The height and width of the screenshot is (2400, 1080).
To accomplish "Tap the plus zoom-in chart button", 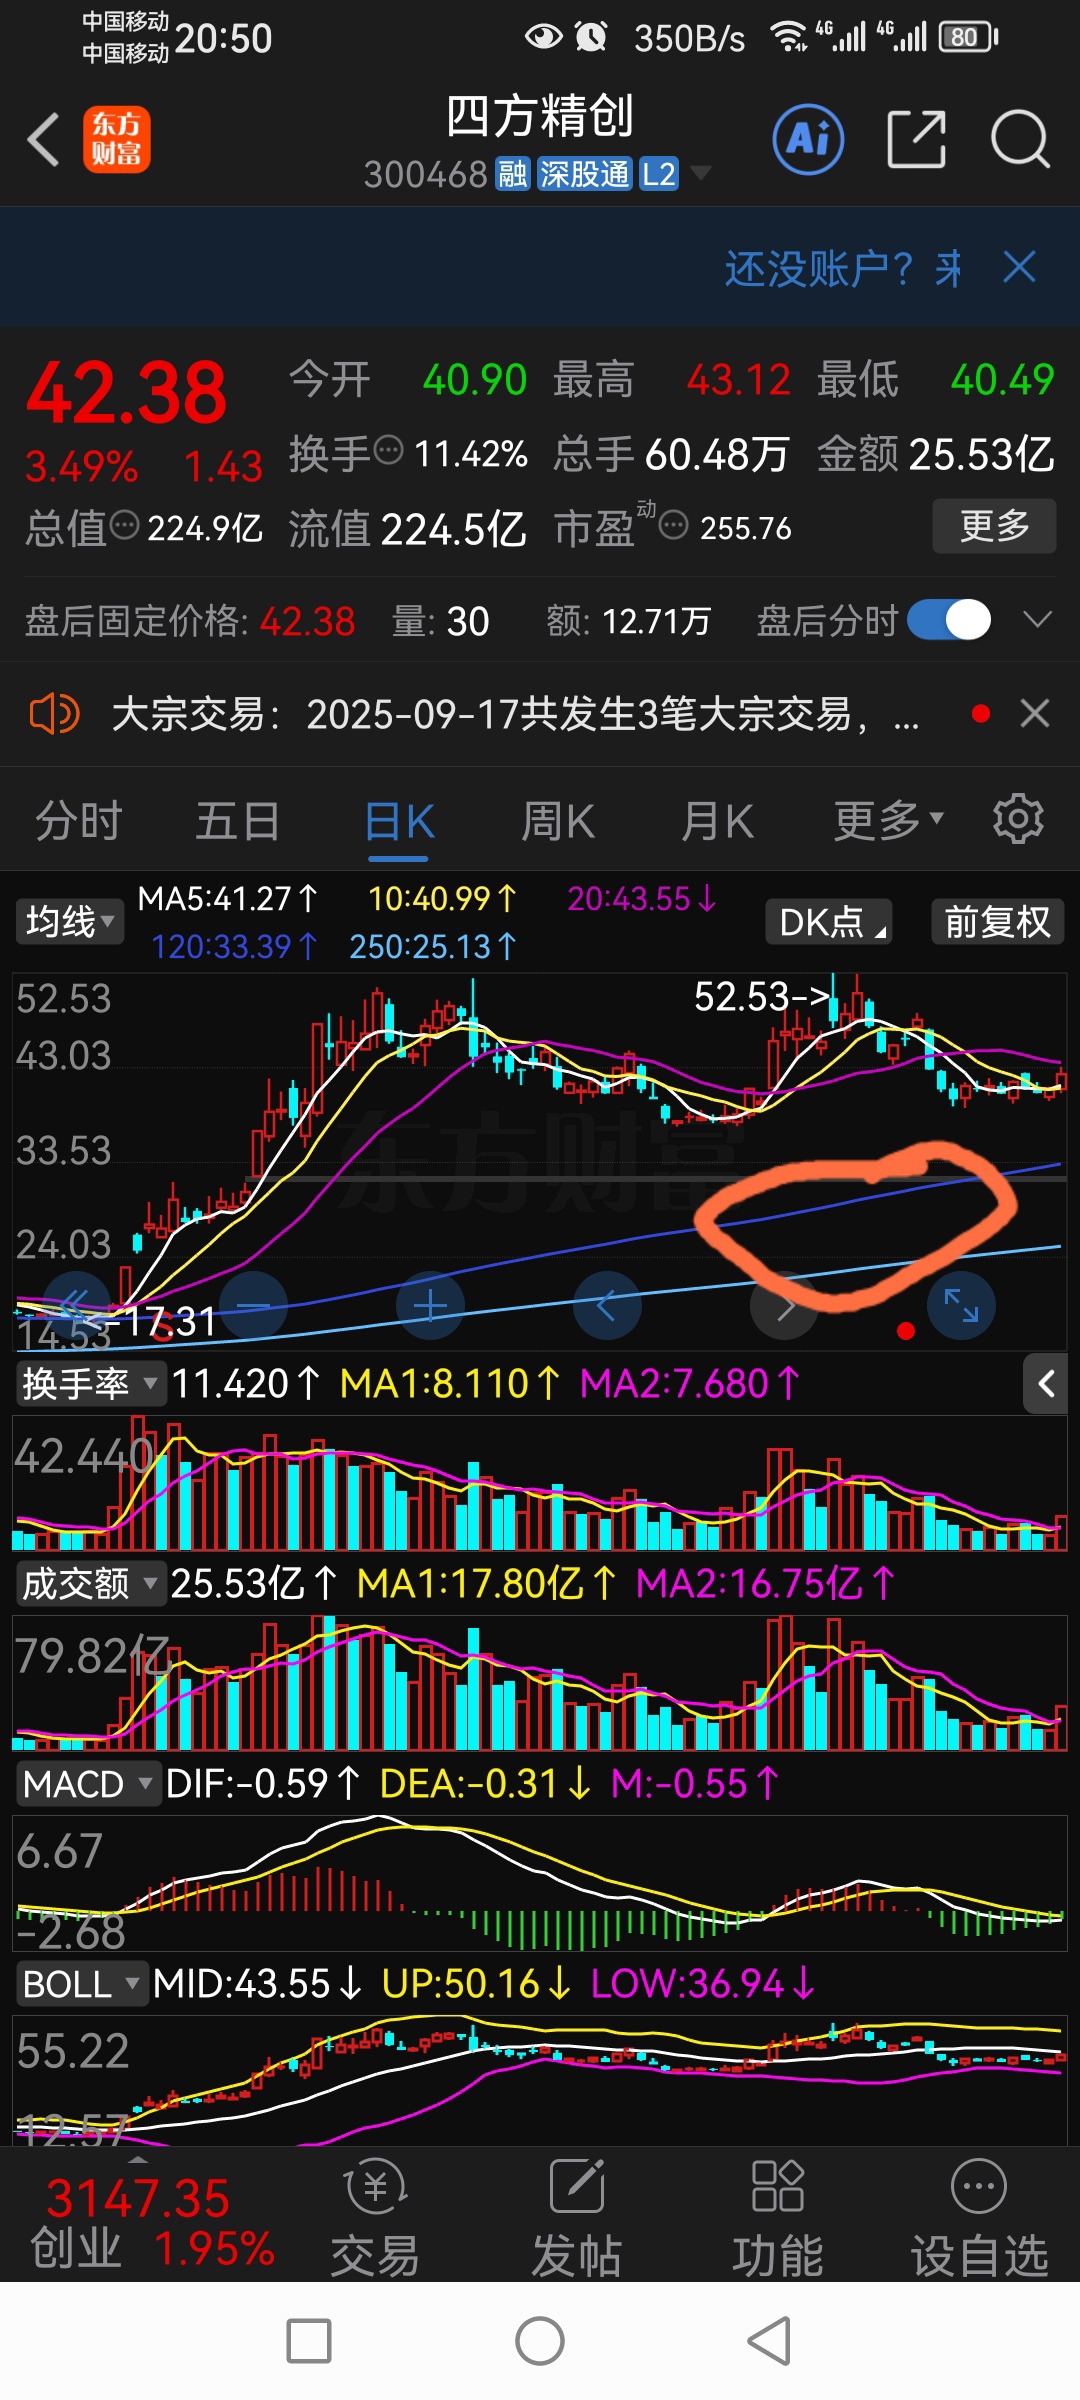I will [x=430, y=1305].
